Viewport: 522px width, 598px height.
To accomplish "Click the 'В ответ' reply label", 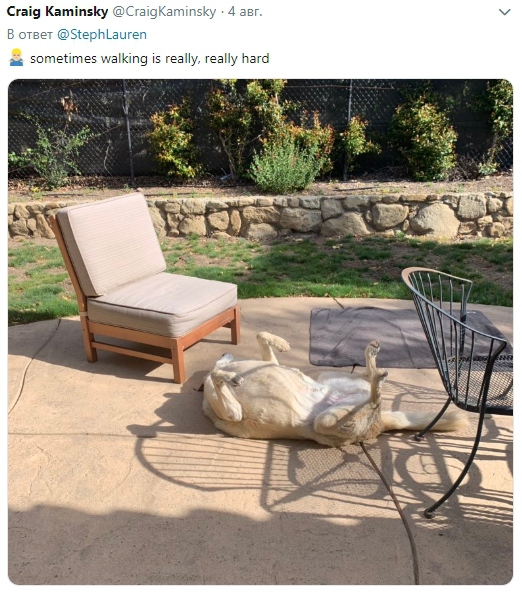I will click(x=30, y=34).
